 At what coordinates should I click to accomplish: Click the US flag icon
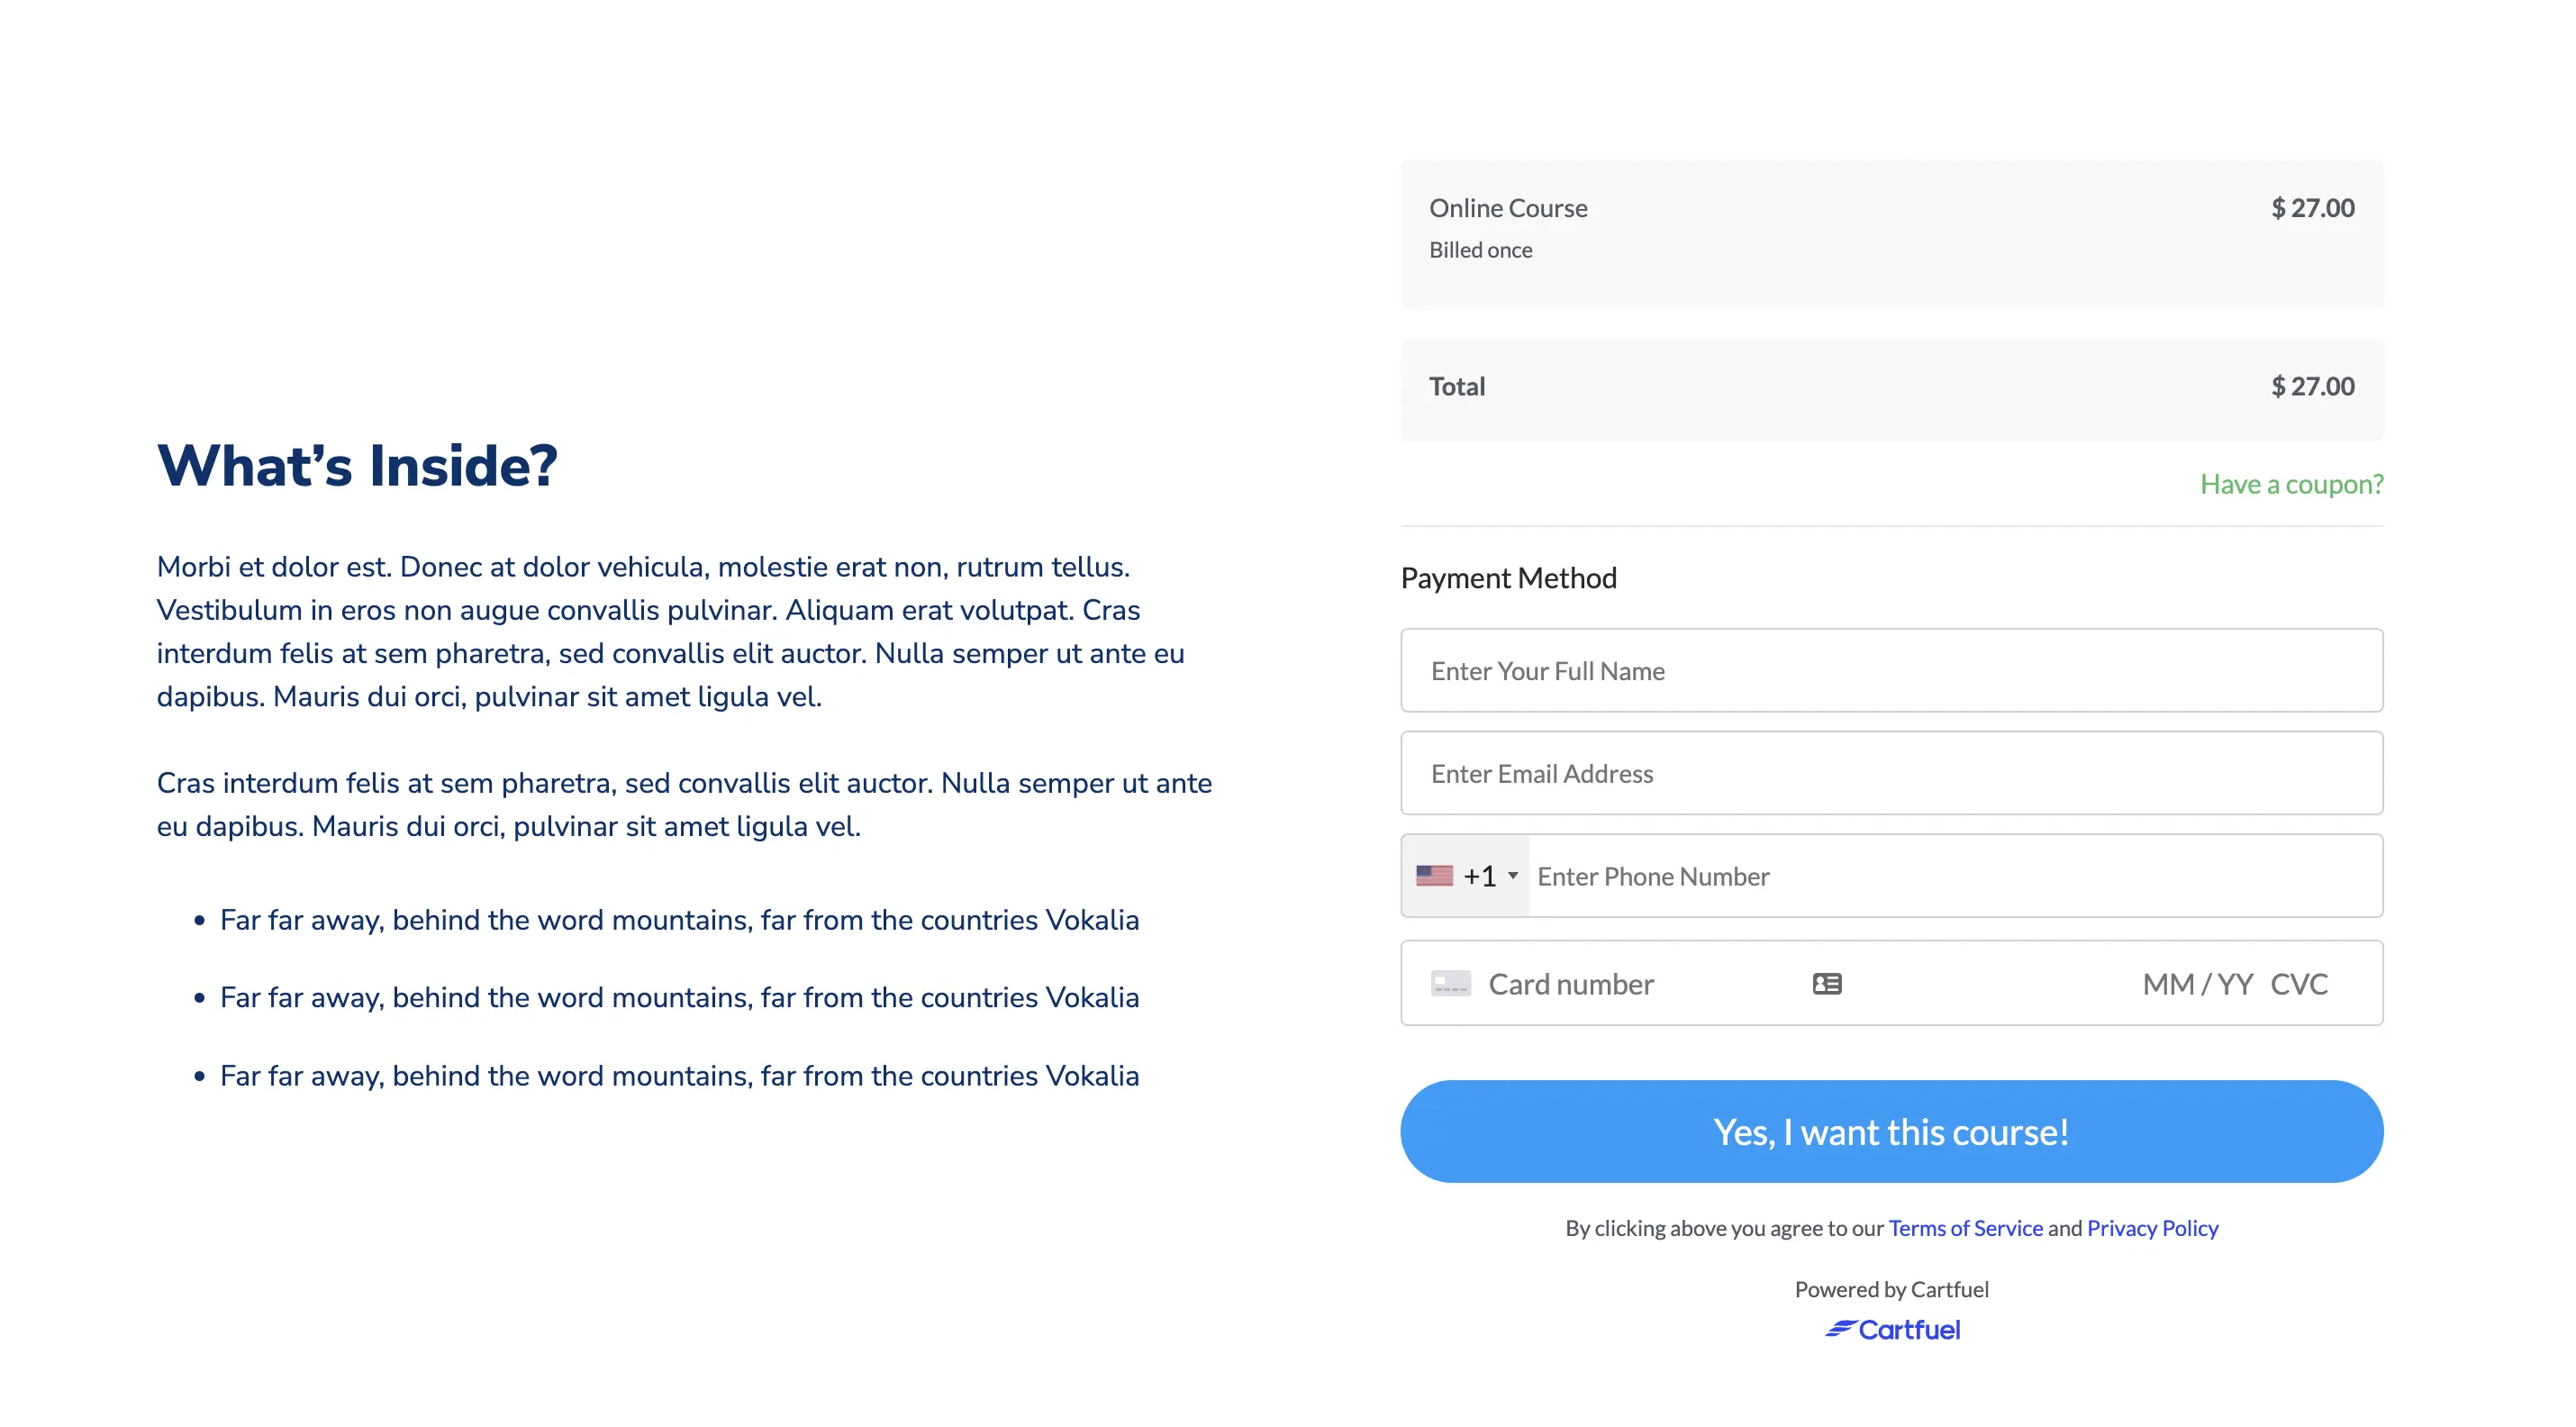click(x=1434, y=875)
